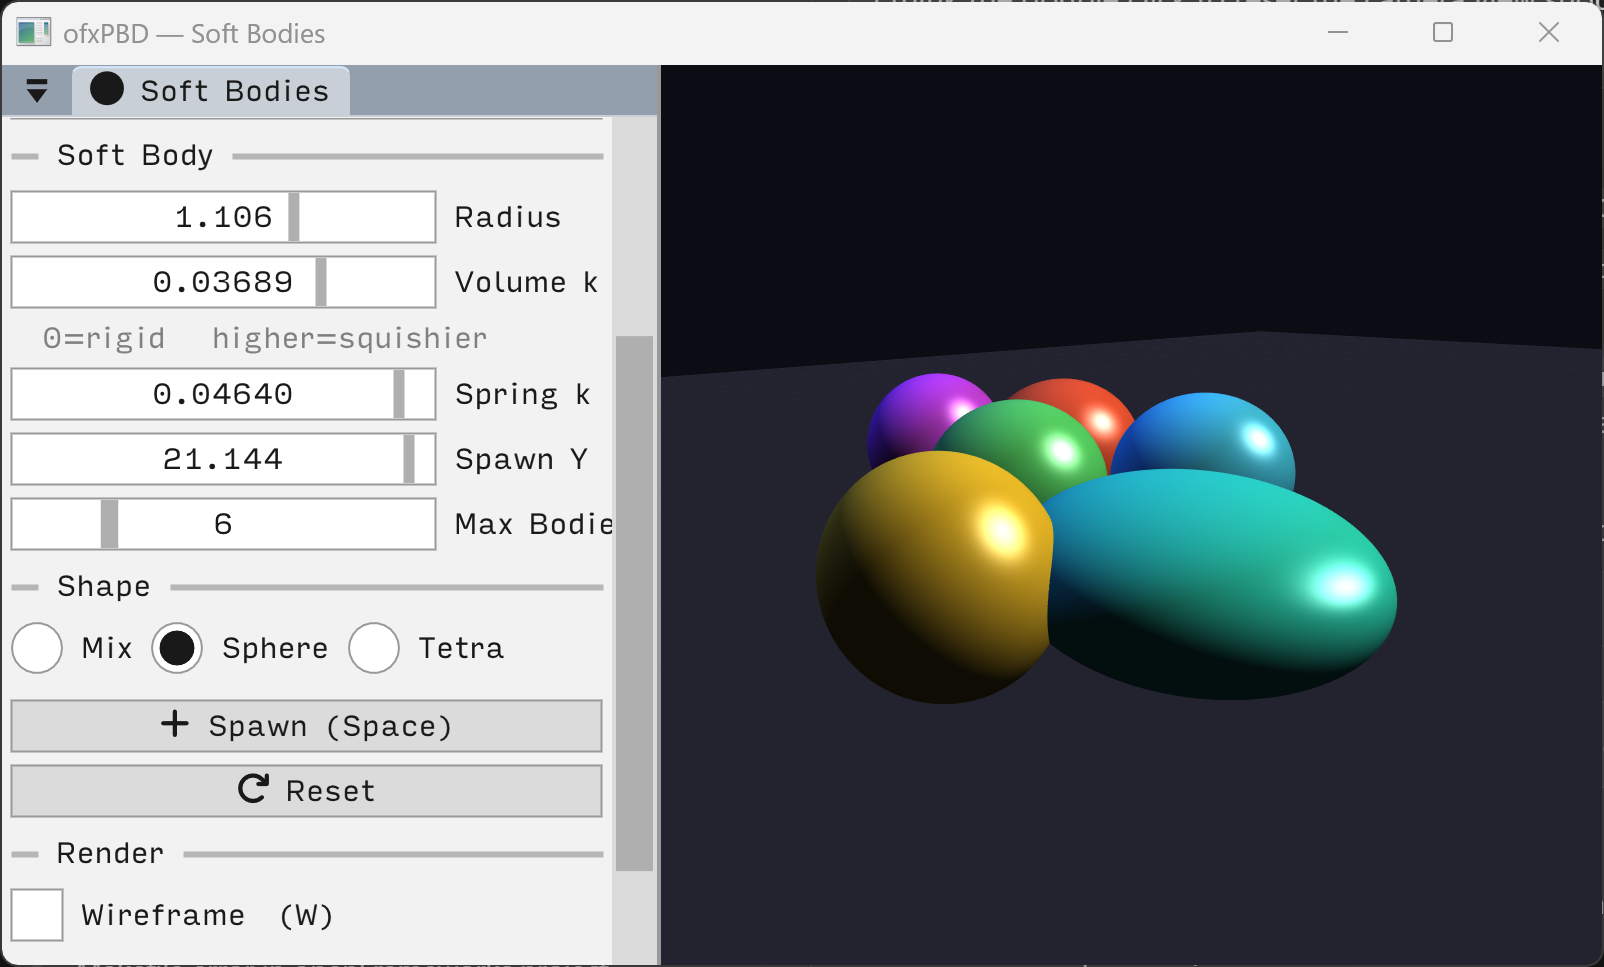Viewport: 1604px width, 967px height.
Task: Click the 'higher=squishier' hint text
Action: click(350, 338)
